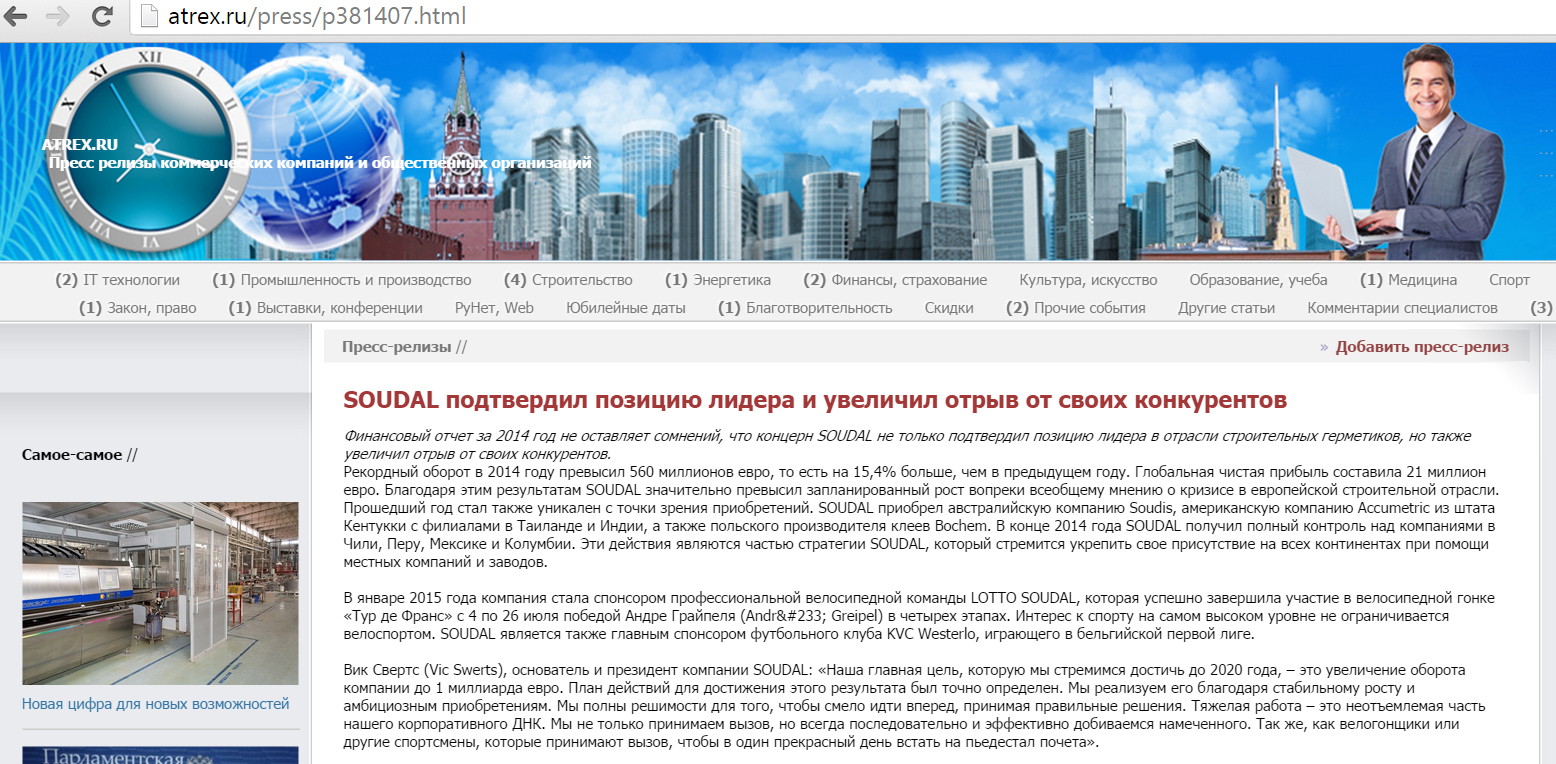Screen dimensions: 1556x764
Task: Select Закон, право category
Action: click(x=151, y=308)
